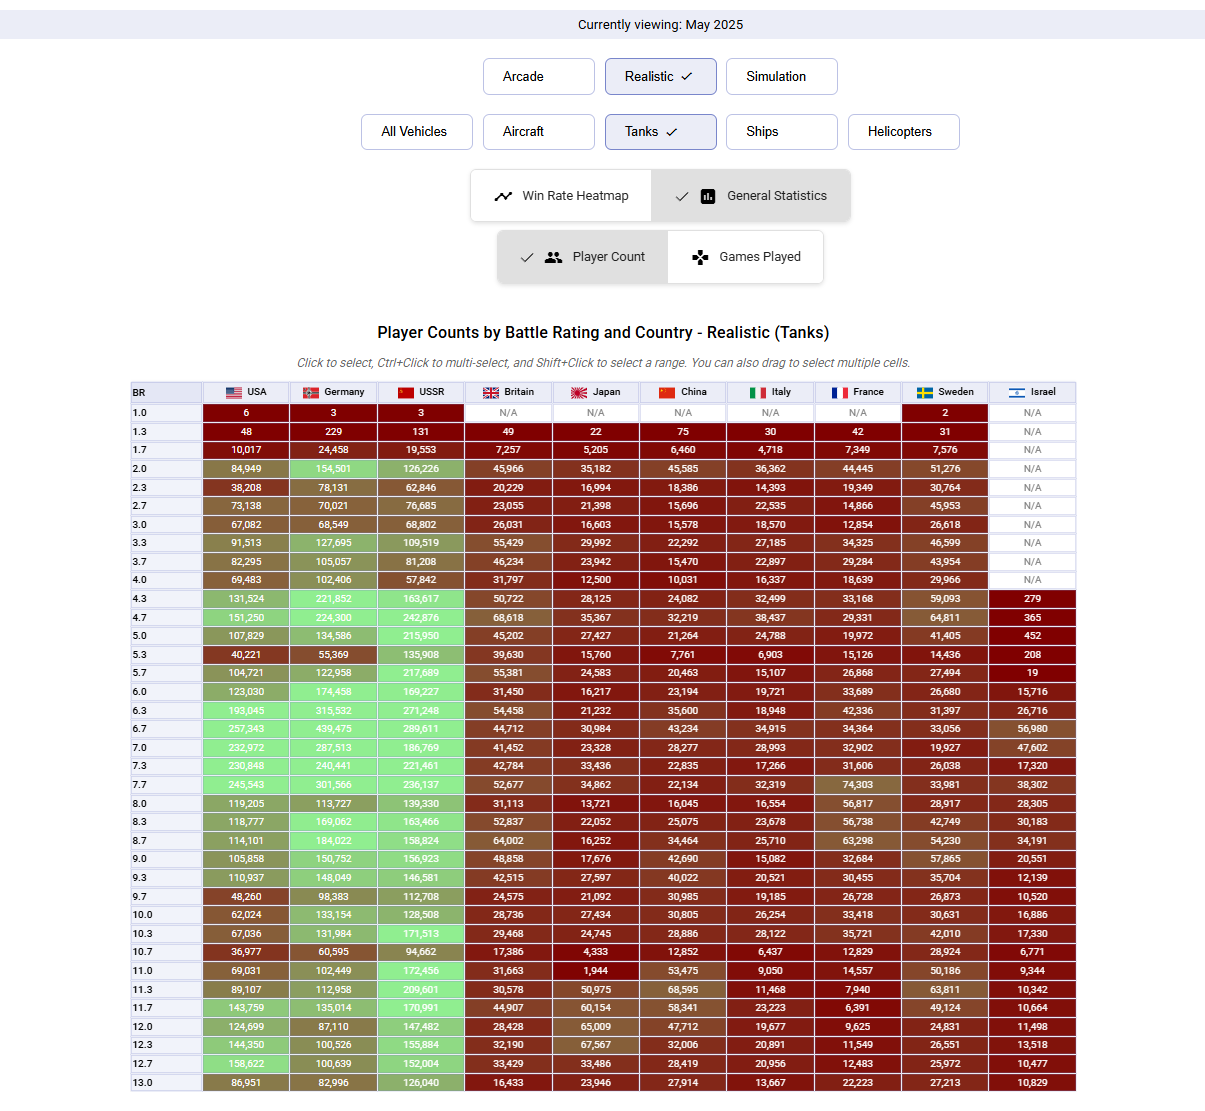Select China cell showing 7,761
Image resolution: width=1205 pixels, height=1111 pixels.
point(683,655)
